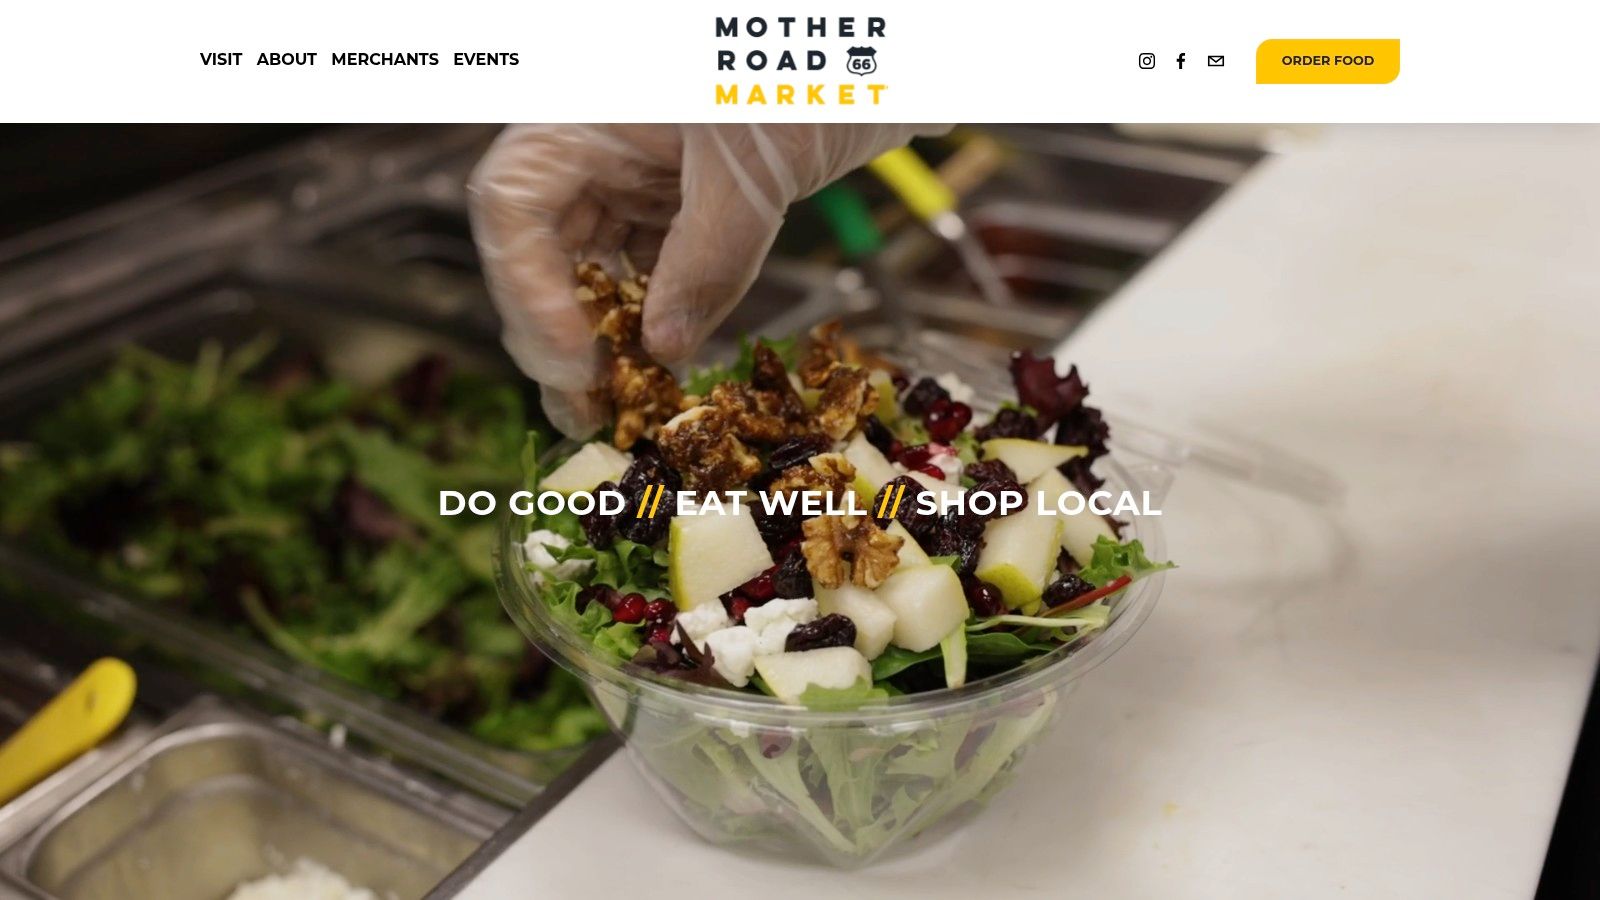1600x900 pixels.
Task: Open the Instagram profile icon
Action: pos(1147,61)
